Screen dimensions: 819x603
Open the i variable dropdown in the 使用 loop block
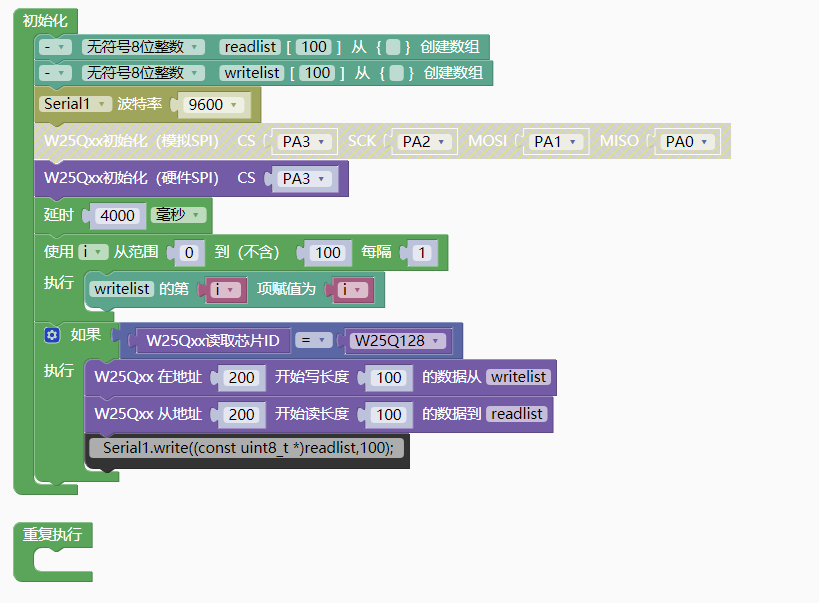[93, 252]
